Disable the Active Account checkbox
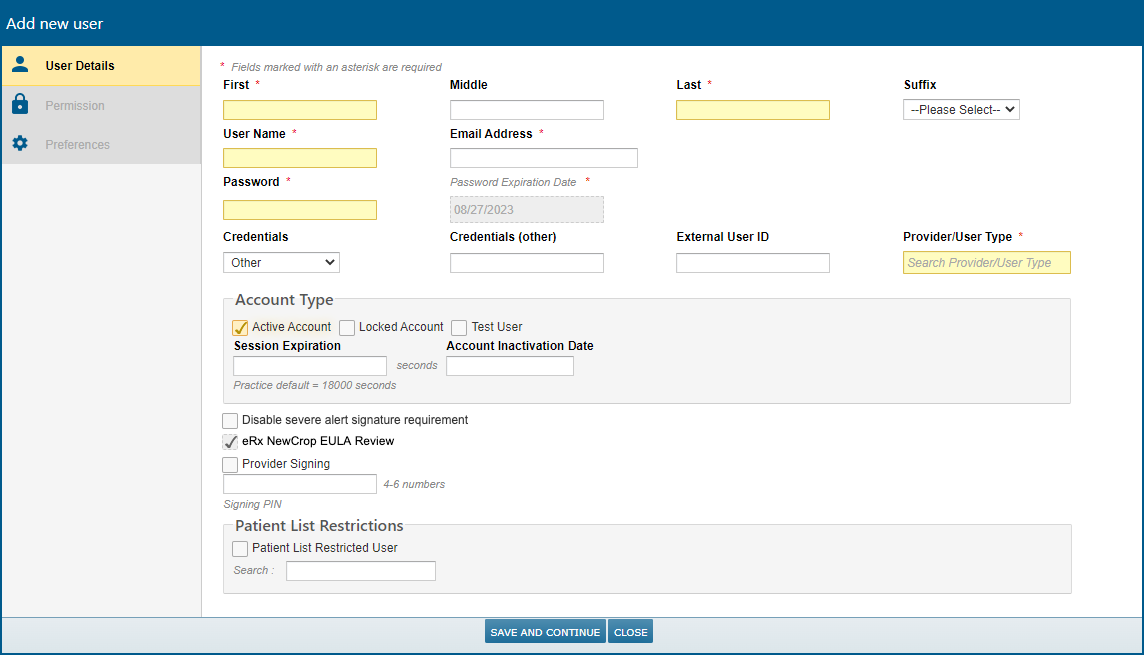1144x661 pixels. pyautogui.click(x=240, y=327)
